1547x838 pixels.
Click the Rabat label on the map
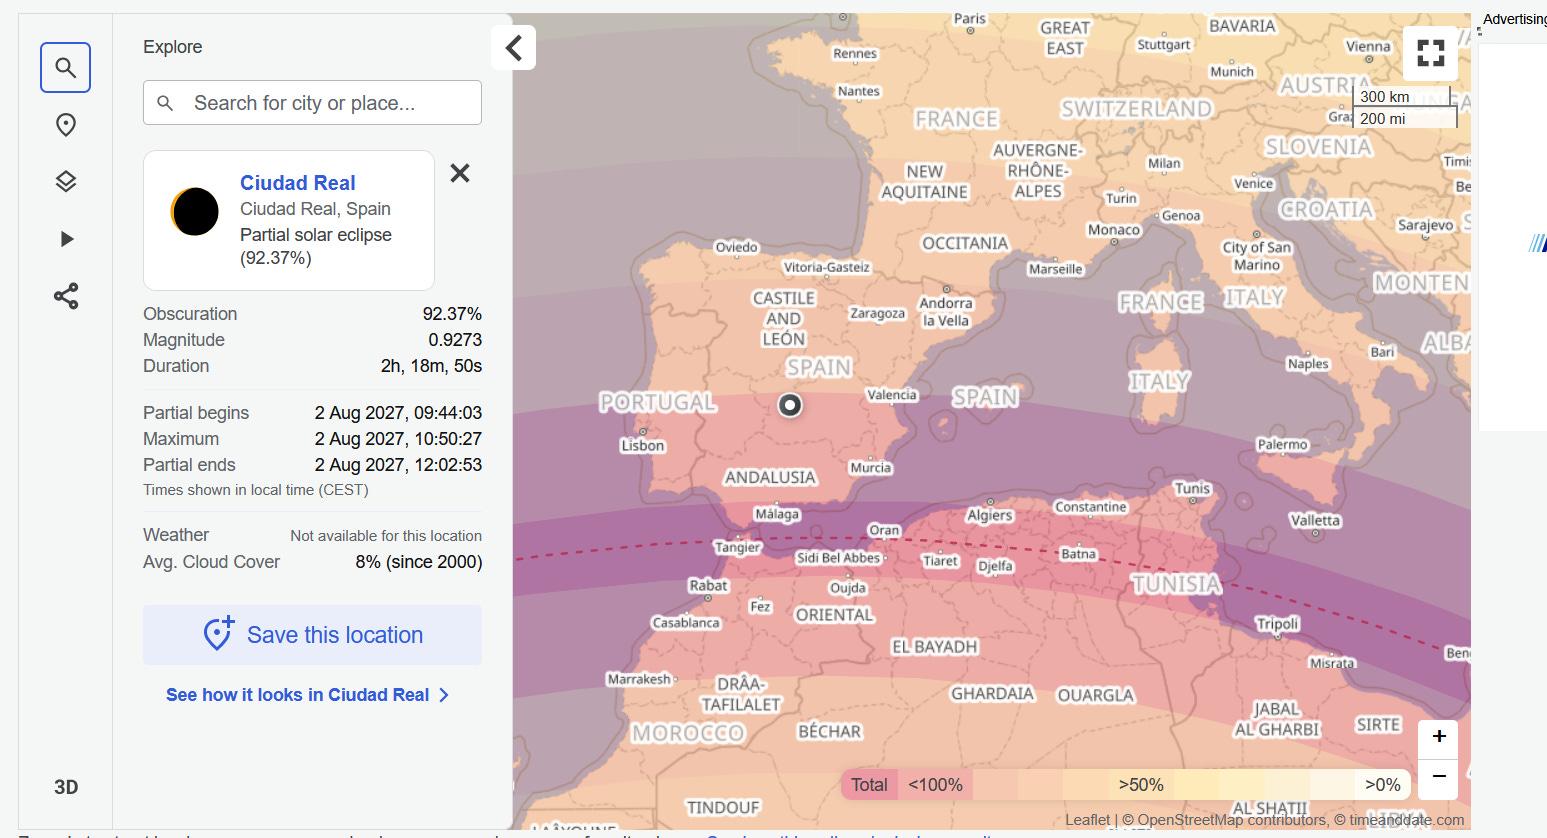pyautogui.click(x=709, y=586)
